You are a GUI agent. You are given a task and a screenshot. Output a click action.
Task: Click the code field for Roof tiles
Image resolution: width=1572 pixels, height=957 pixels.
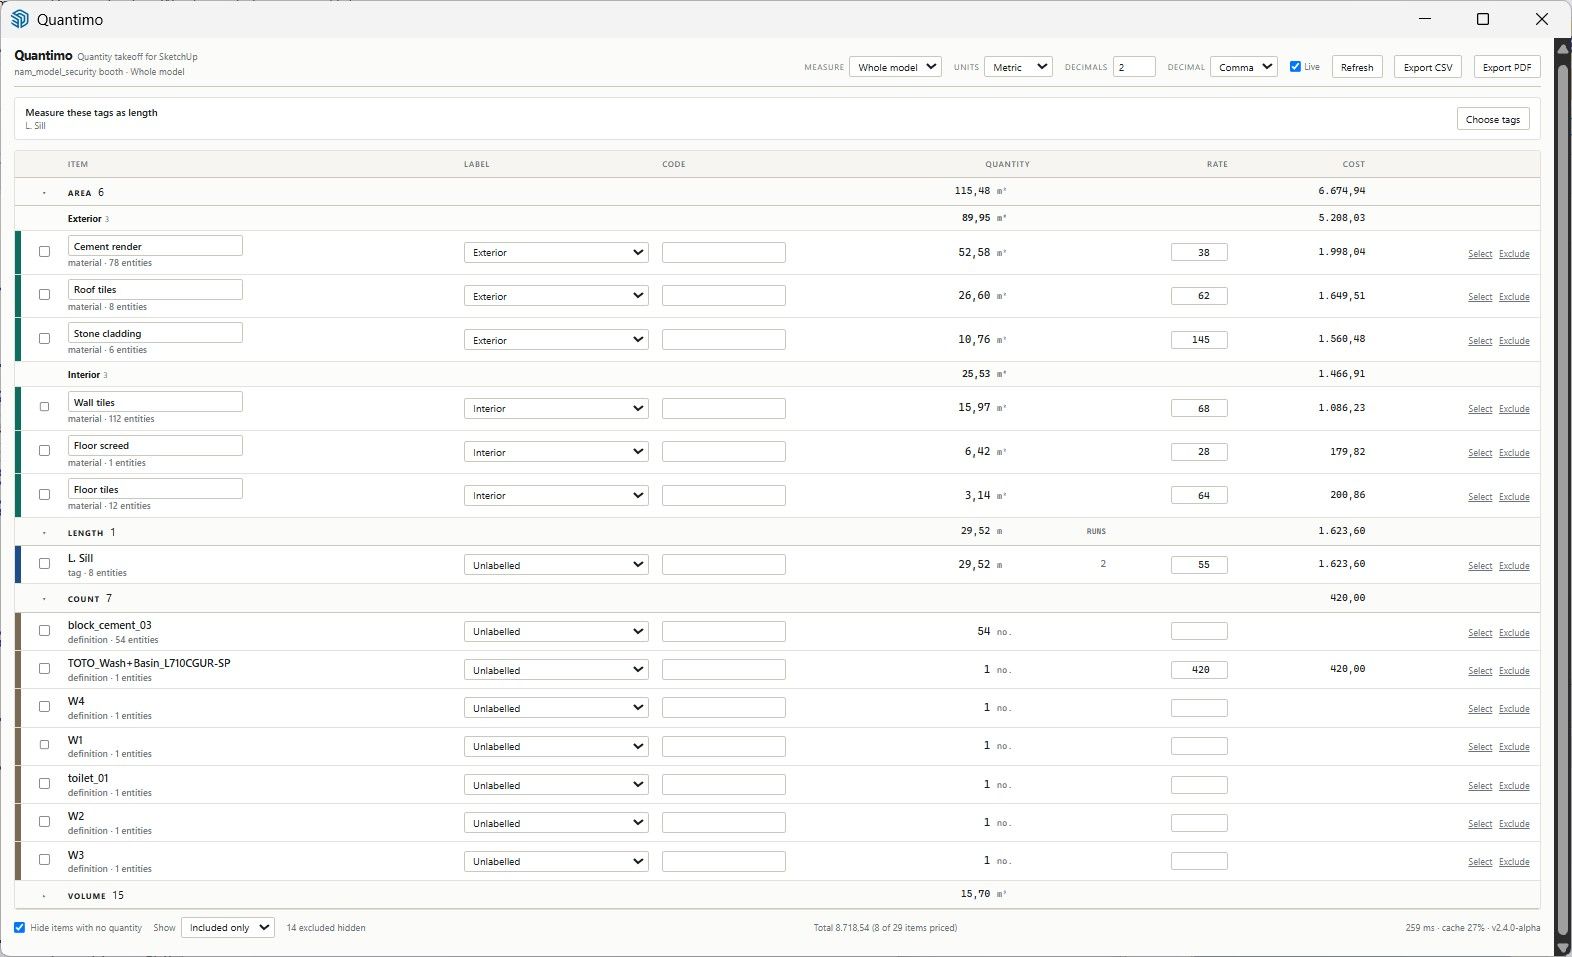(723, 296)
